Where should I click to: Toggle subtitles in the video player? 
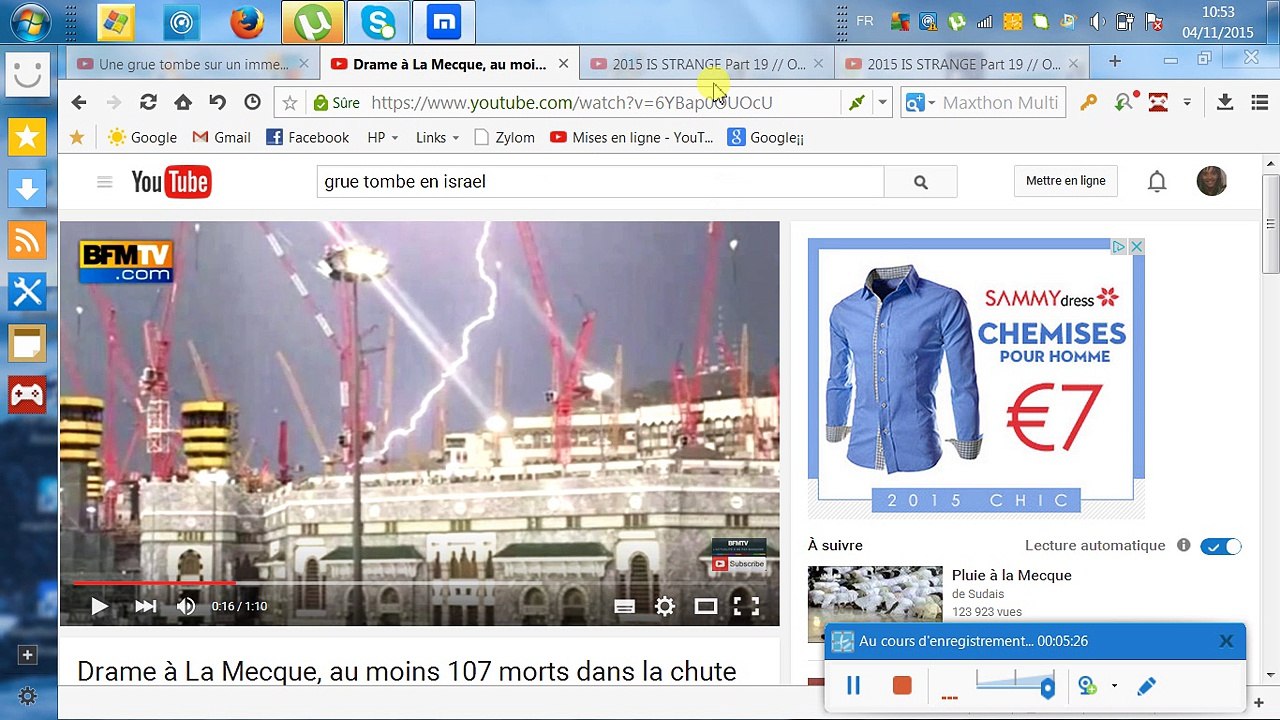[625, 606]
